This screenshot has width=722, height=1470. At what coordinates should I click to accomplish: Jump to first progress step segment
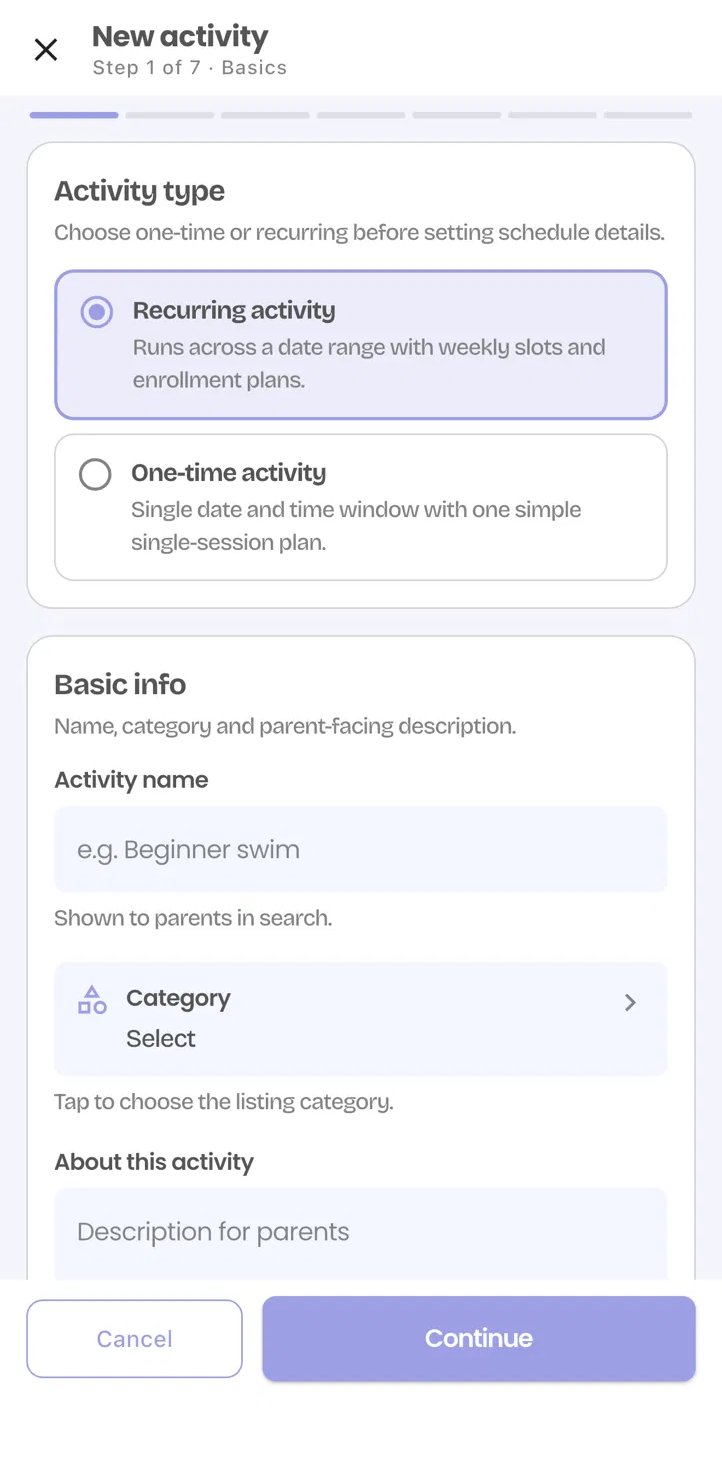coord(74,115)
